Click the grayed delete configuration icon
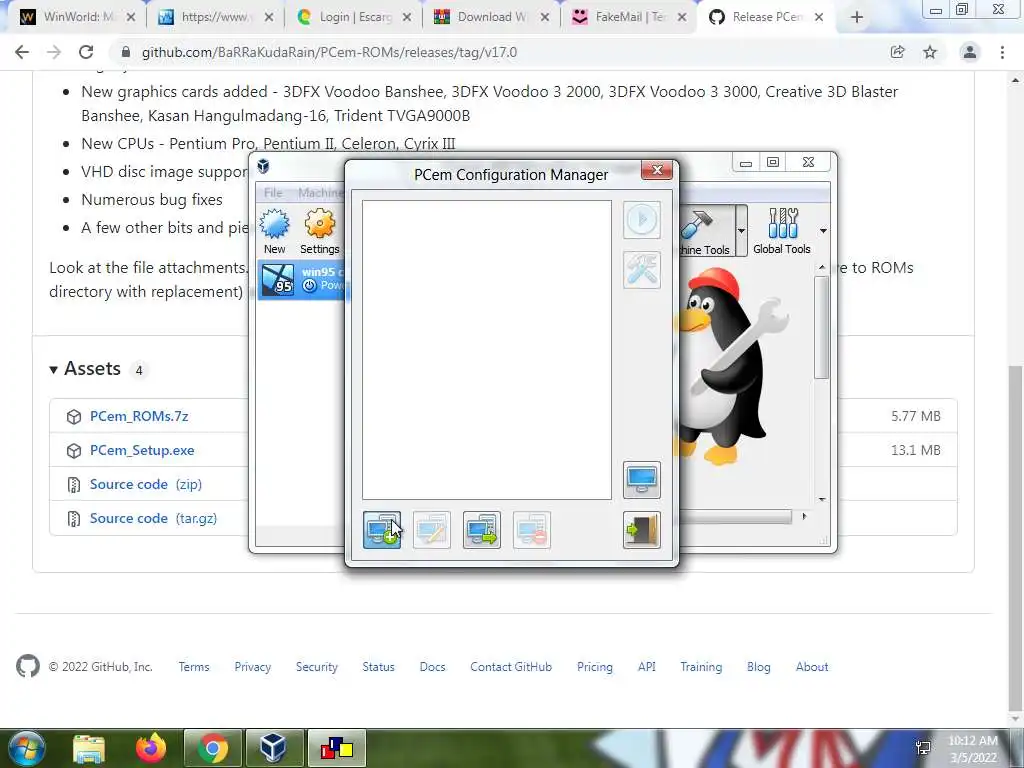This screenshot has height=768, width=1024. pyautogui.click(x=532, y=530)
